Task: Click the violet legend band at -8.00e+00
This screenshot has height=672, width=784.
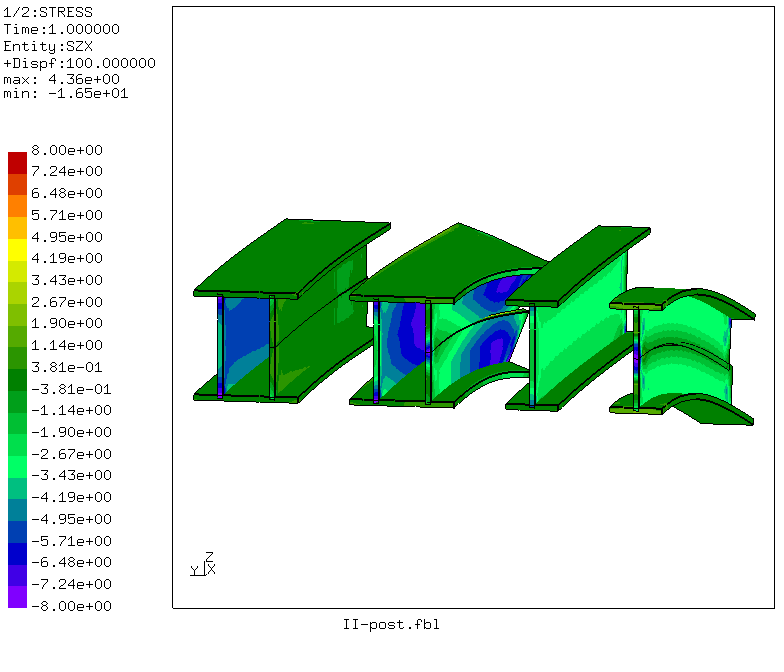Action: tap(18, 597)
